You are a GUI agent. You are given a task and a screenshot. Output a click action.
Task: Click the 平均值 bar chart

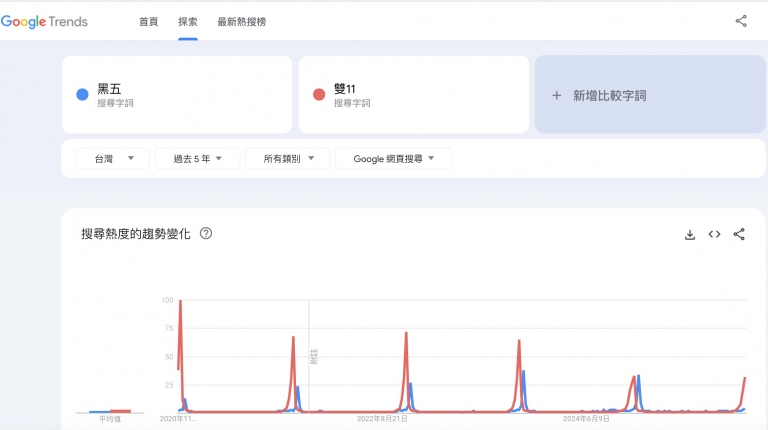(110, 410)
